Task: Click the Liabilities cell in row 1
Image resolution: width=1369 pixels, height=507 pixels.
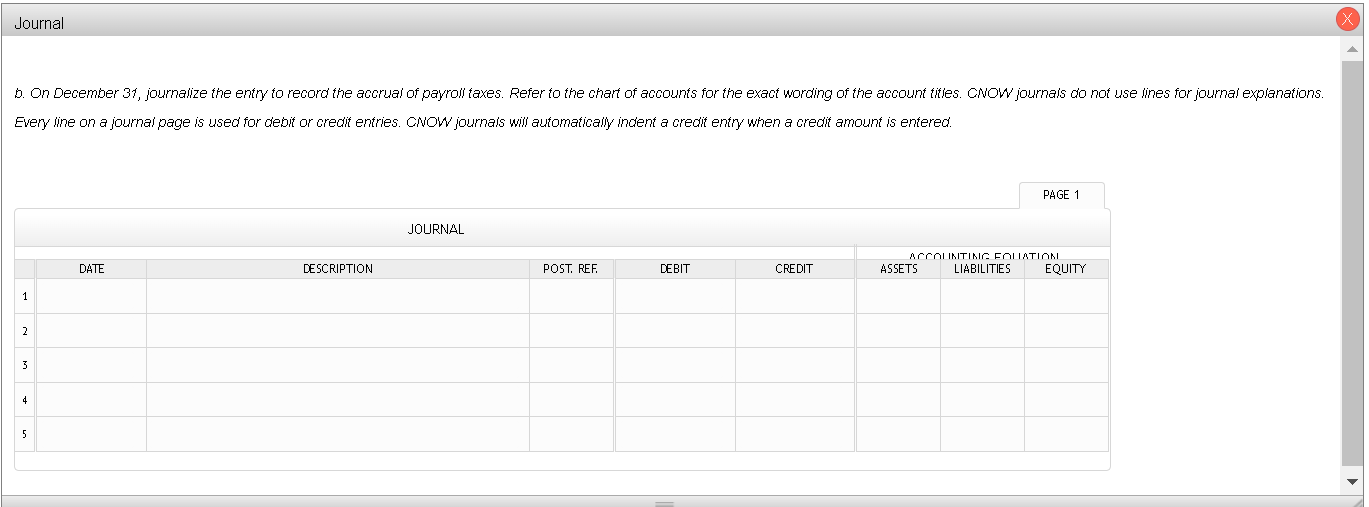Action: (x=983, y=296)
